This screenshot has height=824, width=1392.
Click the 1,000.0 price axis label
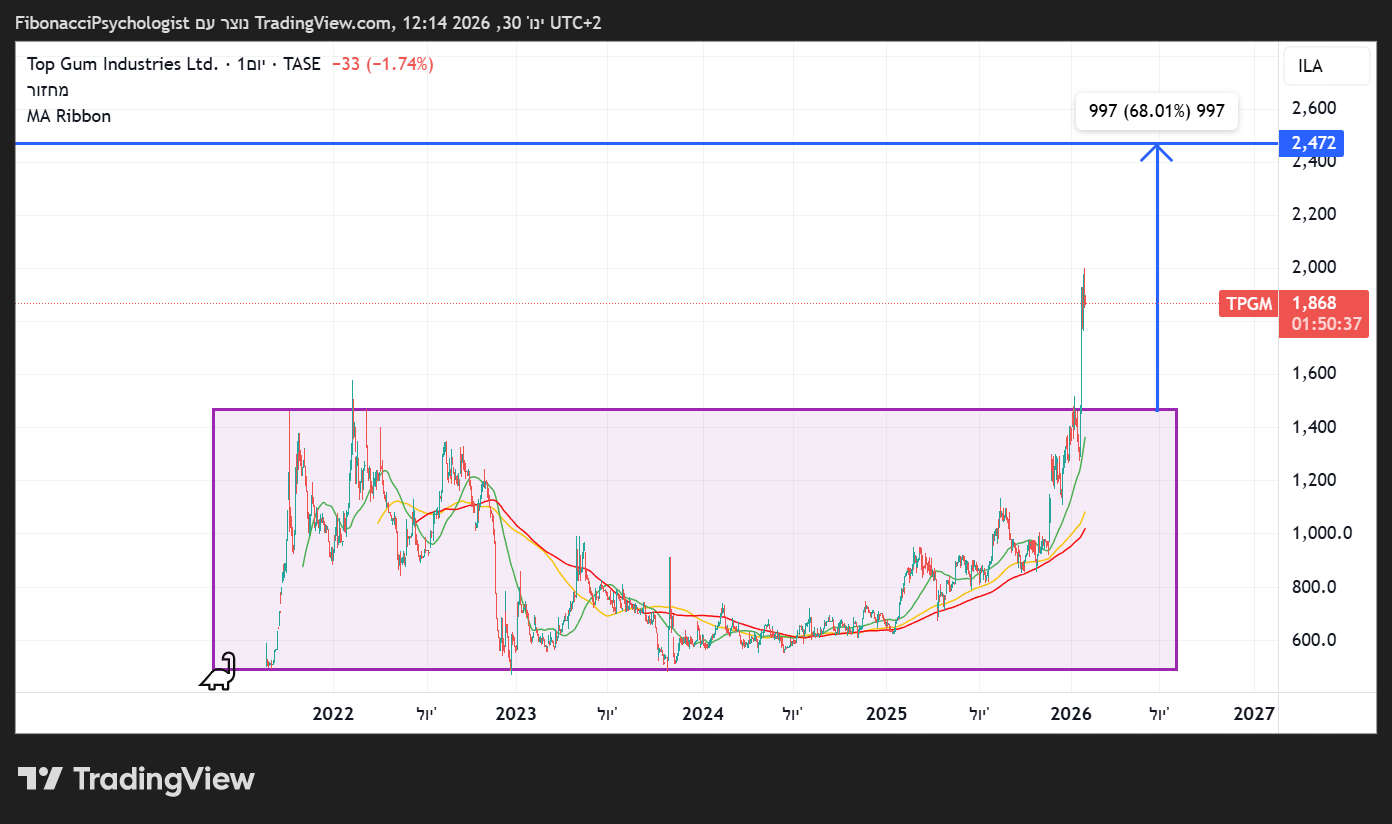tap(1321, 533)
